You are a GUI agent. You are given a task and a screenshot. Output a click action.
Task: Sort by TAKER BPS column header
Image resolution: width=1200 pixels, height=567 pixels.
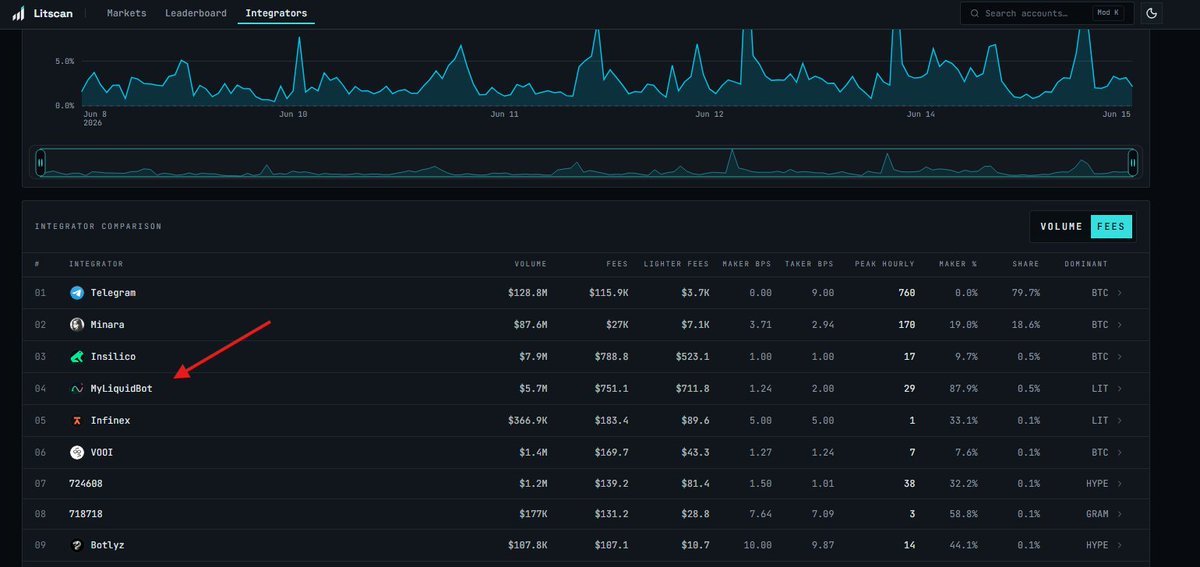[x=809, y=264]
